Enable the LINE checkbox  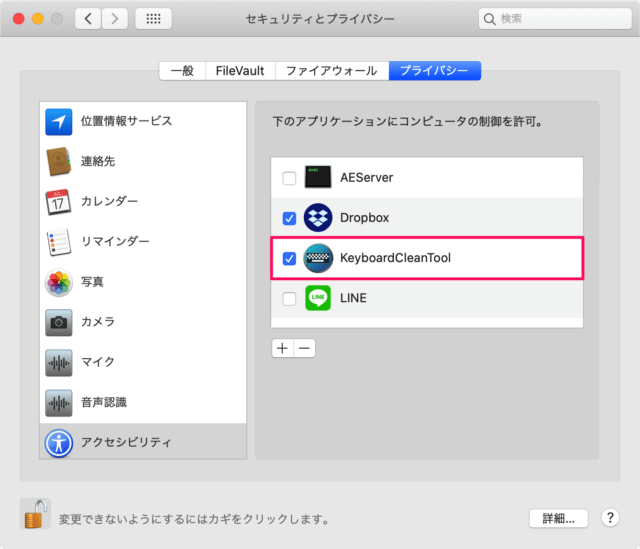pyautogui.click(x=289, y=299)
